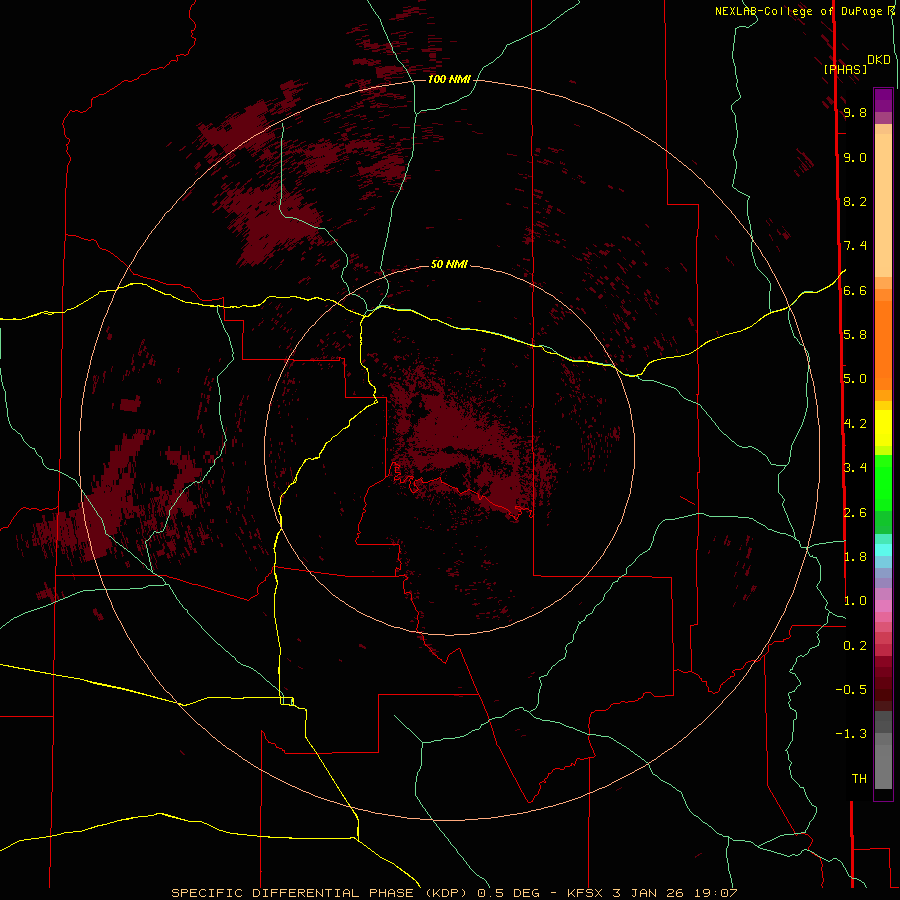900x900 pixels.
Task: Click the 1.8 value on the color scale
Action: [855, 557]
